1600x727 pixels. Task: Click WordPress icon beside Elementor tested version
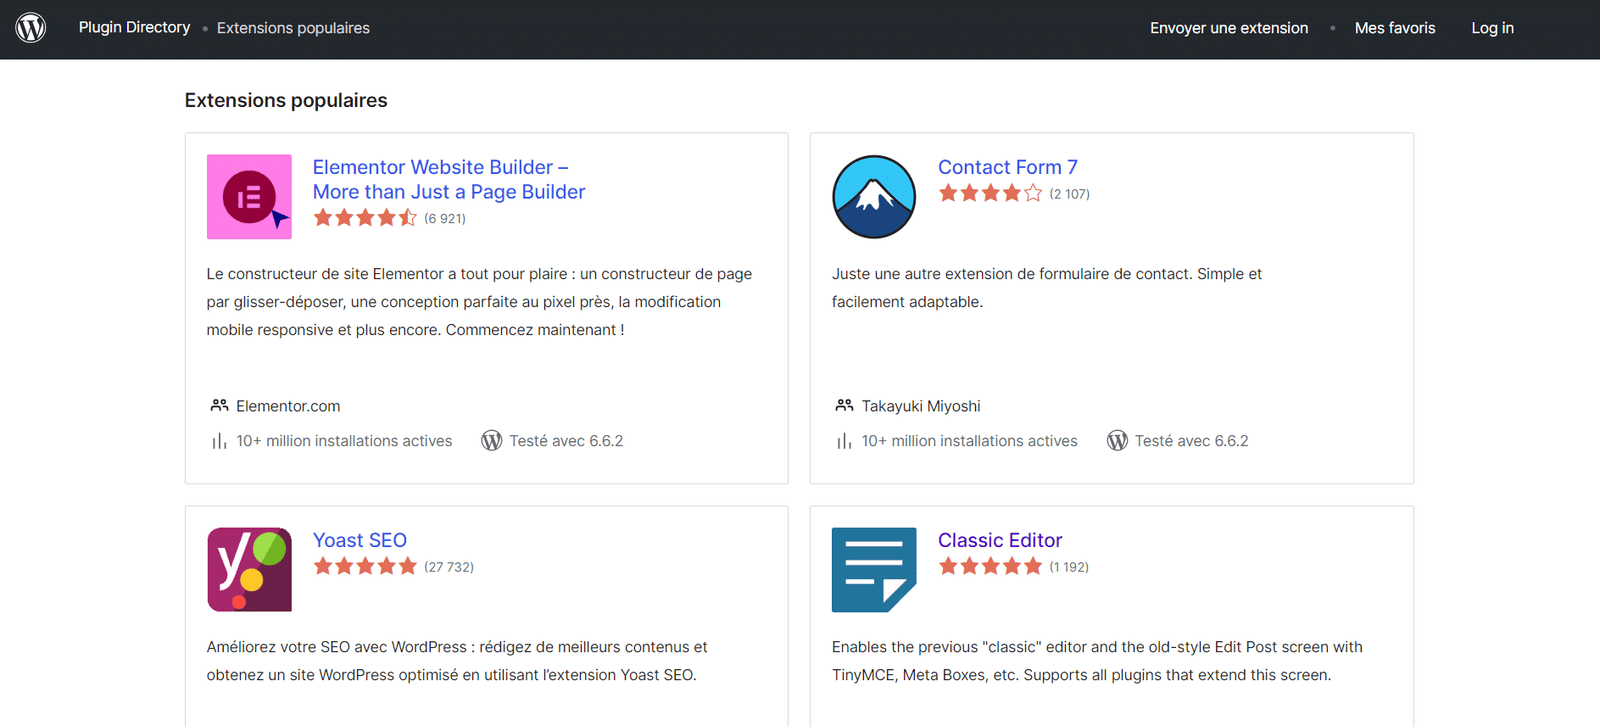pos(491,441)
